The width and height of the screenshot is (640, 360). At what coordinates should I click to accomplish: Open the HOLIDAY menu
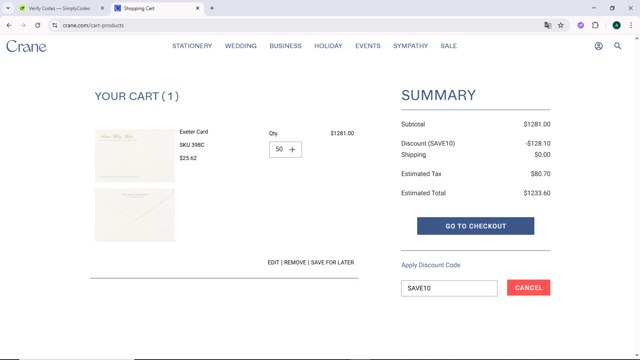[328, 46]
